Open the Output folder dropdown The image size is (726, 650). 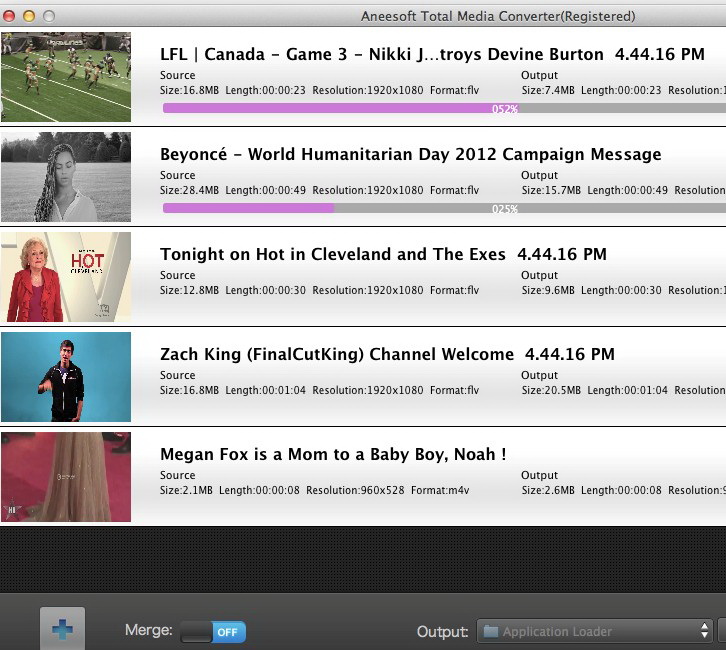tap(593, 631)
